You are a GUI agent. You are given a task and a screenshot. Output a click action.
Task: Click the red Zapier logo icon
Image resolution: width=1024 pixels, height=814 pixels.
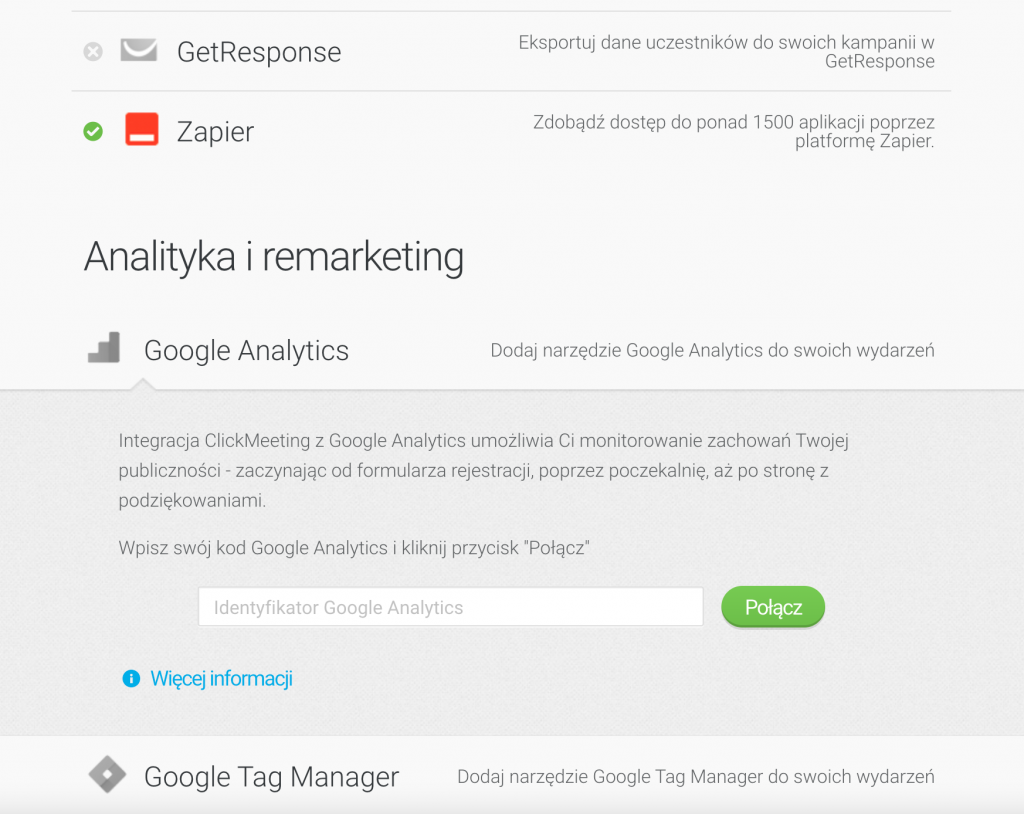click(142, 130)
